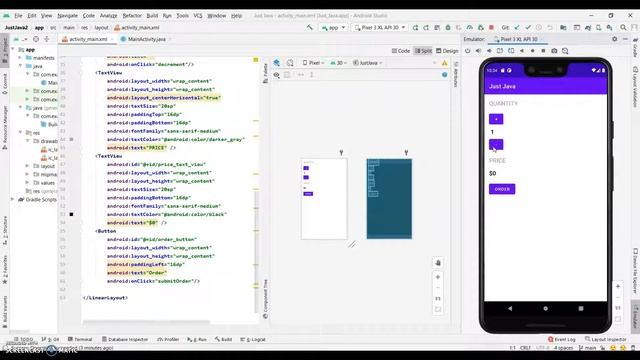Click emulator volume down icon

point(489,51)
